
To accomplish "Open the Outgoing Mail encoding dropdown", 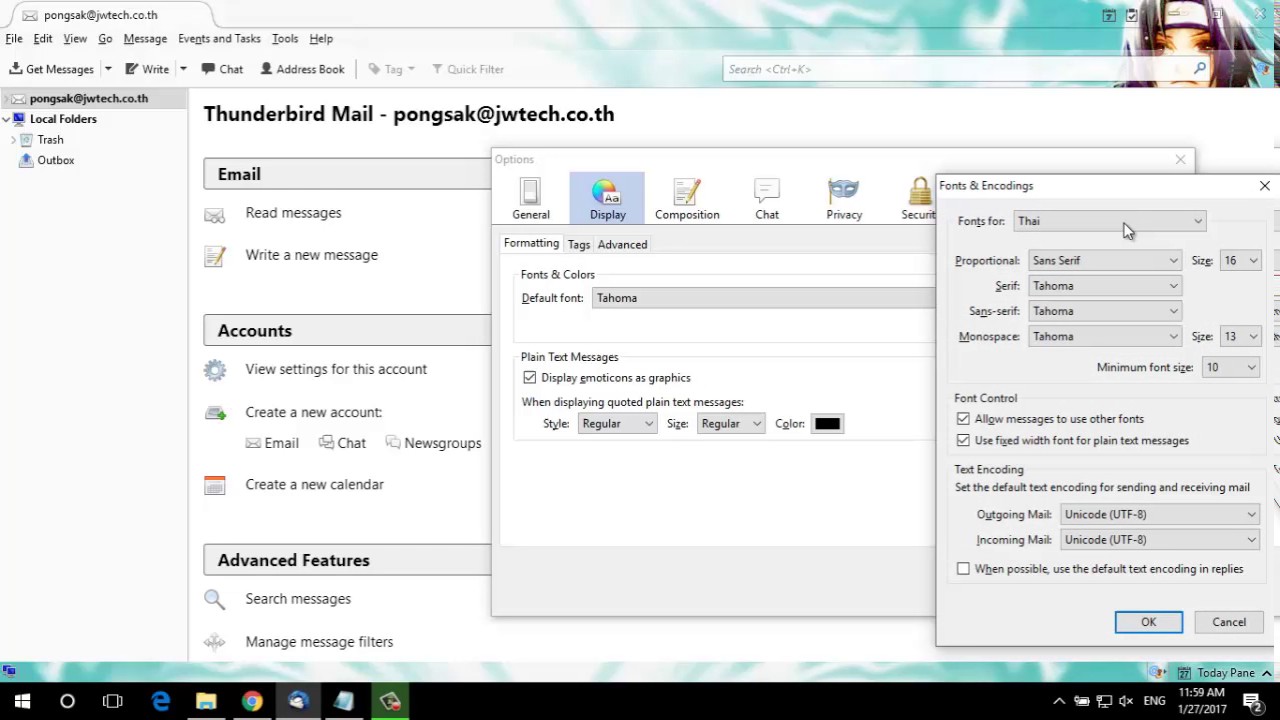I will (x=1160, y=514).
